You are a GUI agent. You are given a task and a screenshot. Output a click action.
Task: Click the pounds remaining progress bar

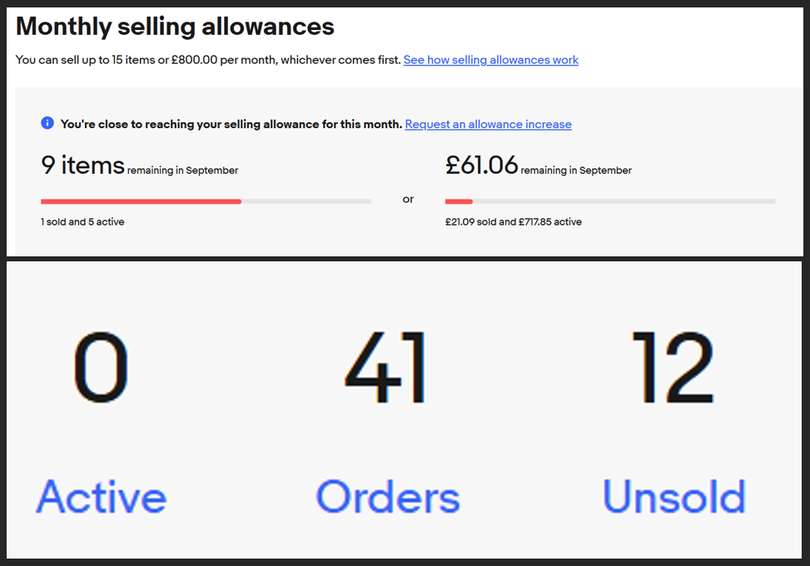(x=610, y=201)
